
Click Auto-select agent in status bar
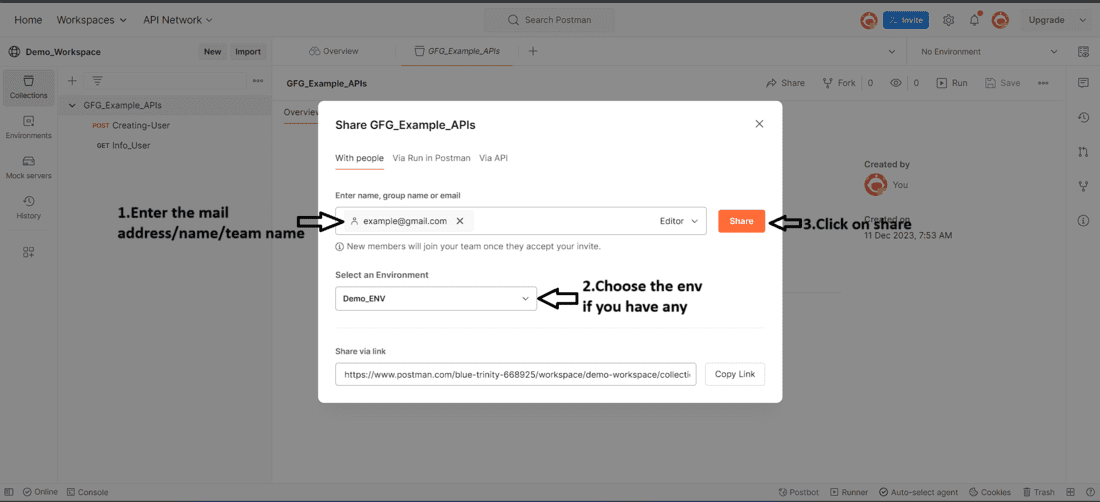(x=920, y=492)
